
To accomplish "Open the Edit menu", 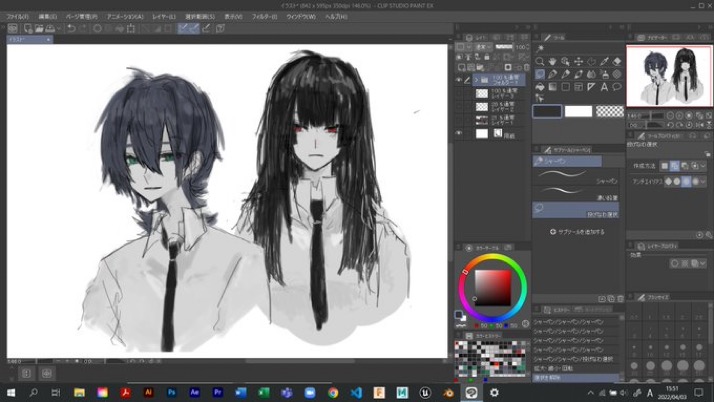I will (47, 16).
